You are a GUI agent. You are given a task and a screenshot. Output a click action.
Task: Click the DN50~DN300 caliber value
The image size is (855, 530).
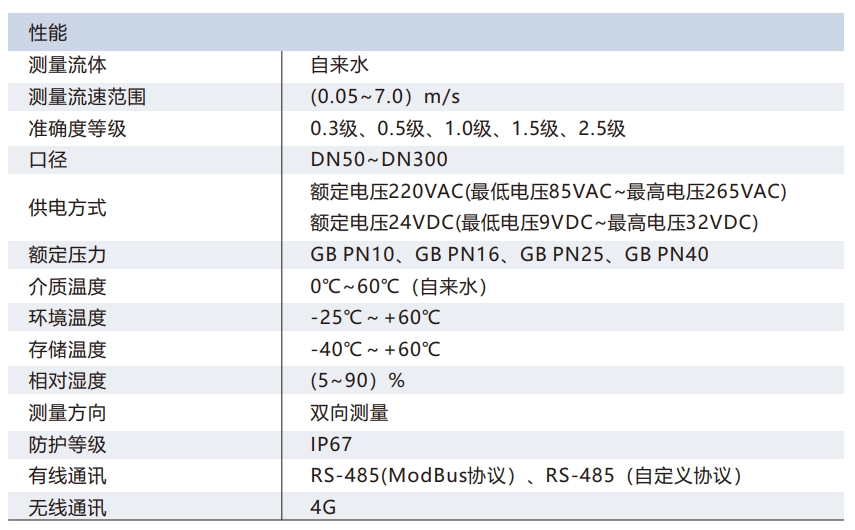[x=379, y=160]
